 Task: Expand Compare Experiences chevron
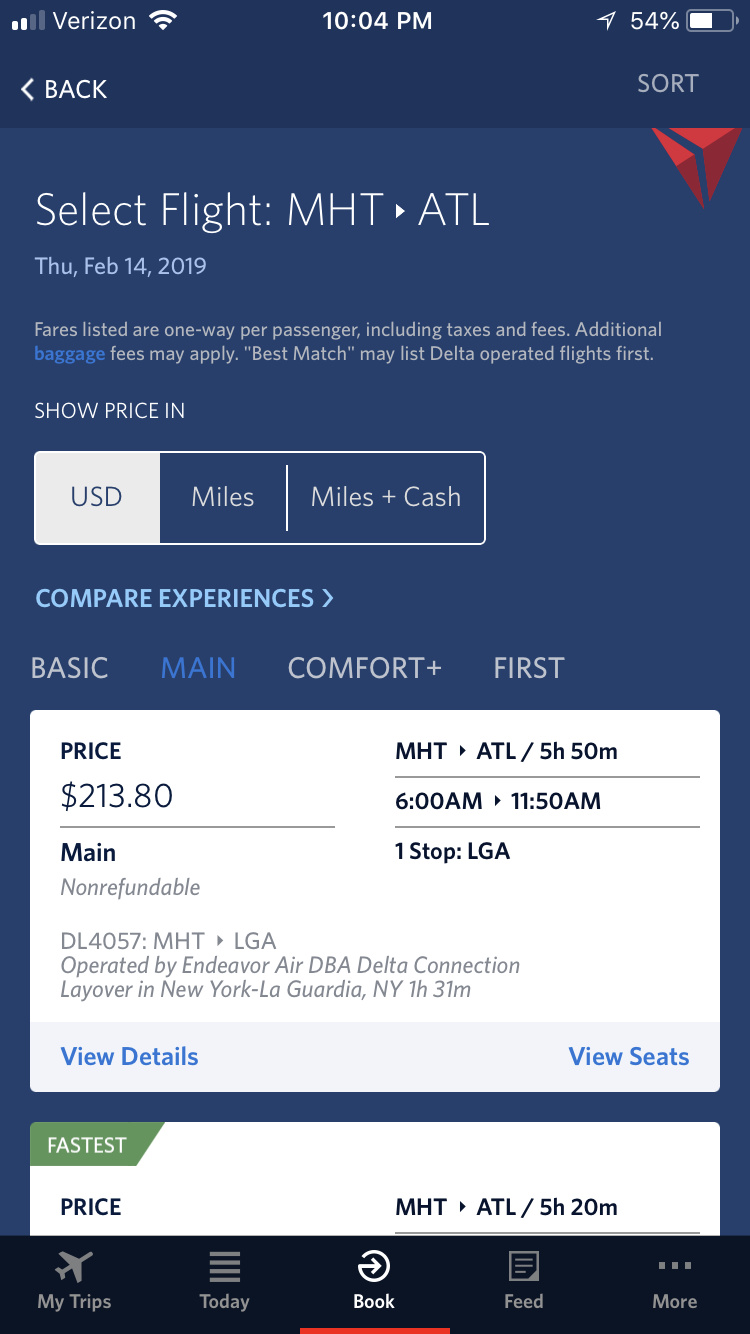(x=327, y=598)
